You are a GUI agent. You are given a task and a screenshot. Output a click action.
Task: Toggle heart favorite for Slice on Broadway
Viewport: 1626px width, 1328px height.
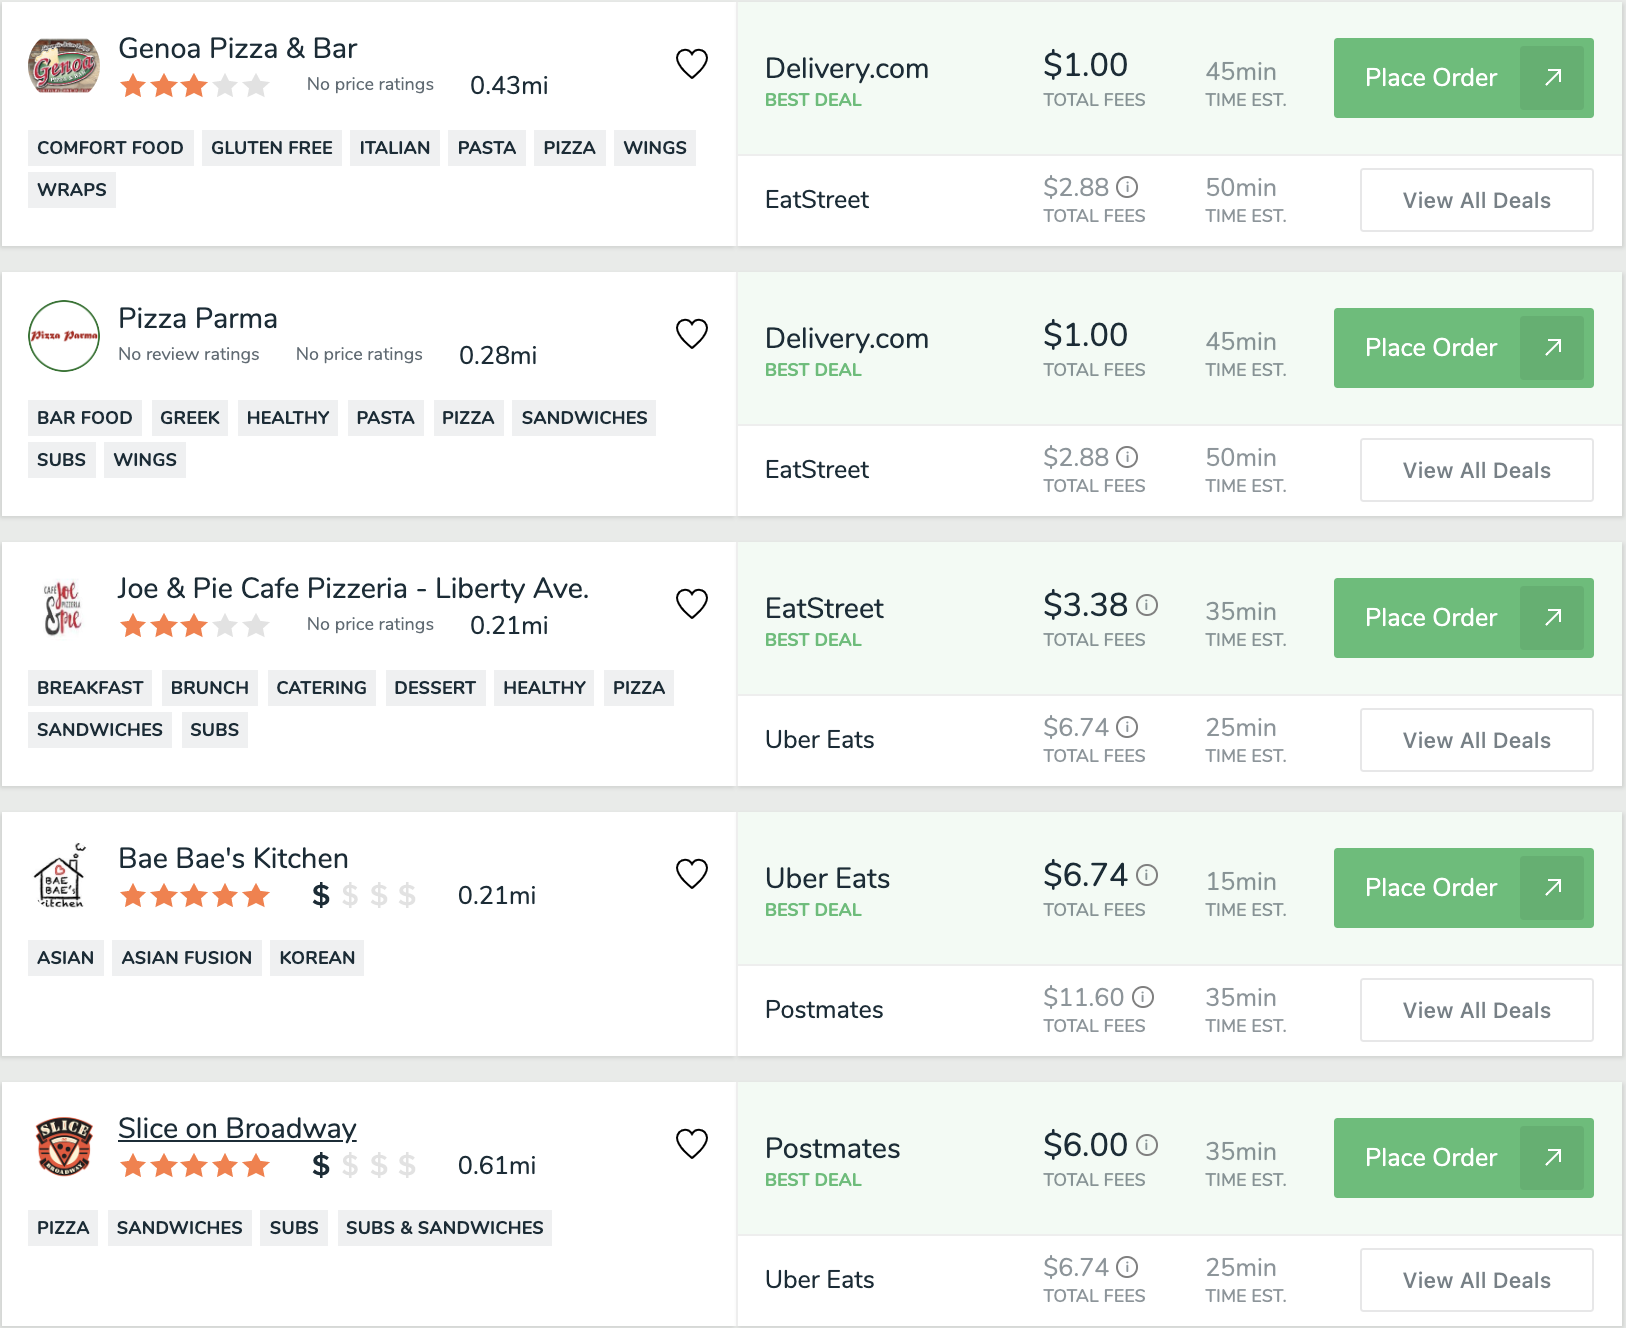coord(692,1144)
